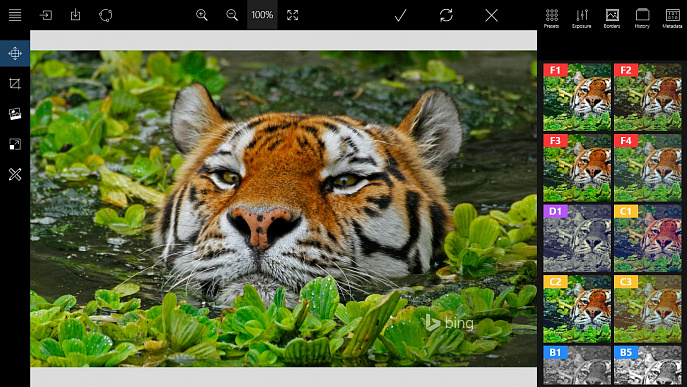
Task: Open the Presets panel
Action: click(552, 18)
